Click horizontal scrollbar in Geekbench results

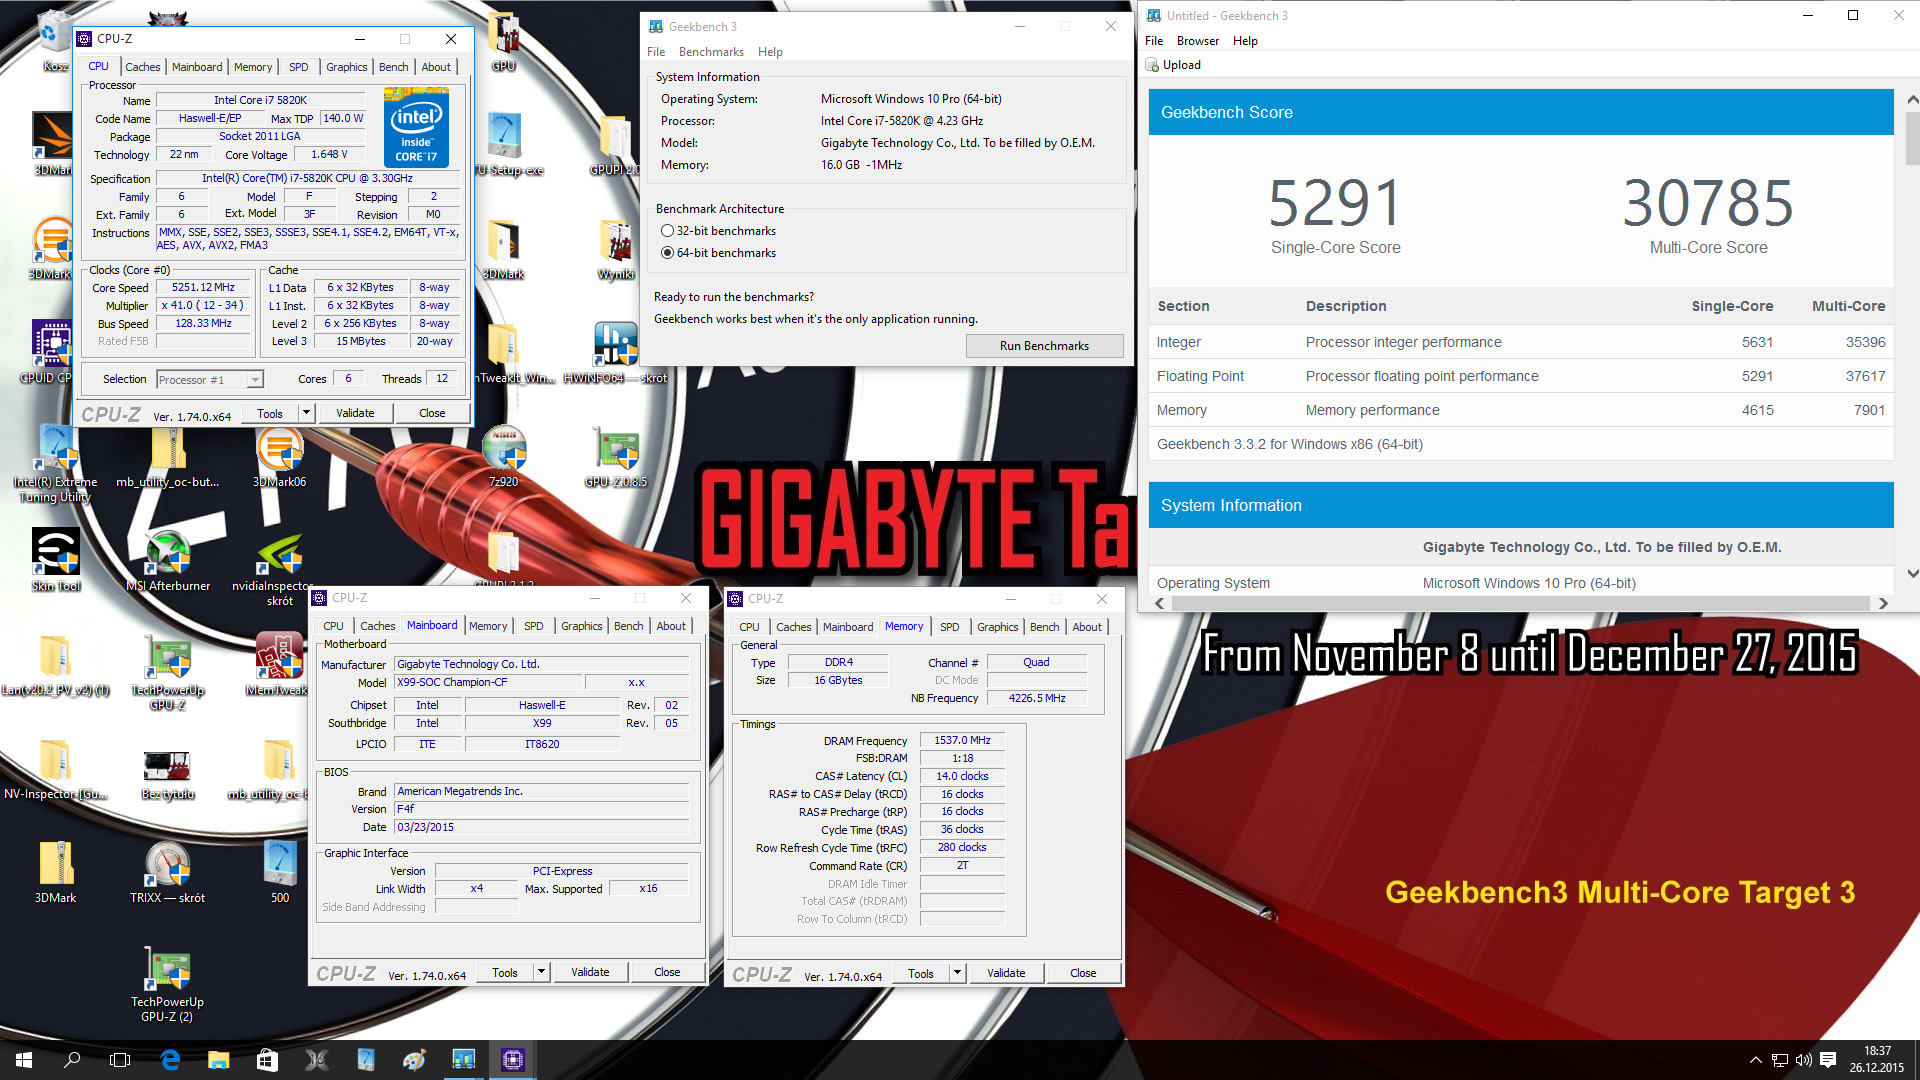click(x=1520, y=603)
